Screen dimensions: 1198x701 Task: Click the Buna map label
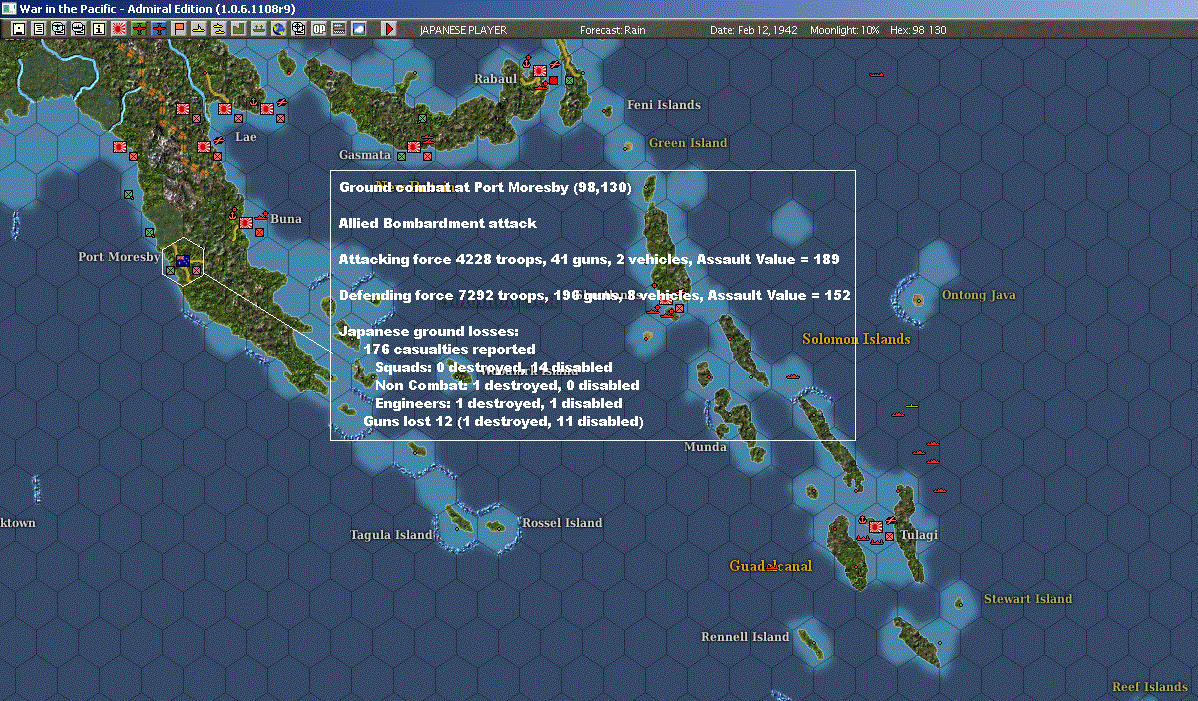pos(286,218)
